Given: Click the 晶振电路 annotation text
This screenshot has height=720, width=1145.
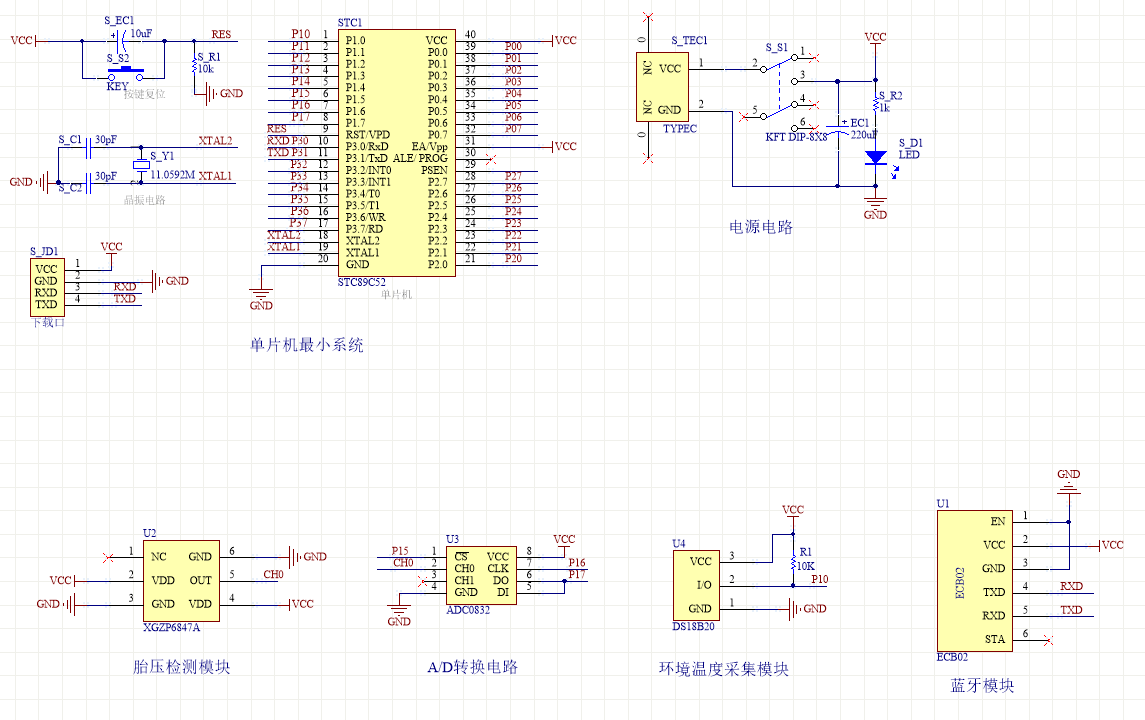Looking at the screenshot, I should point(145,200).
